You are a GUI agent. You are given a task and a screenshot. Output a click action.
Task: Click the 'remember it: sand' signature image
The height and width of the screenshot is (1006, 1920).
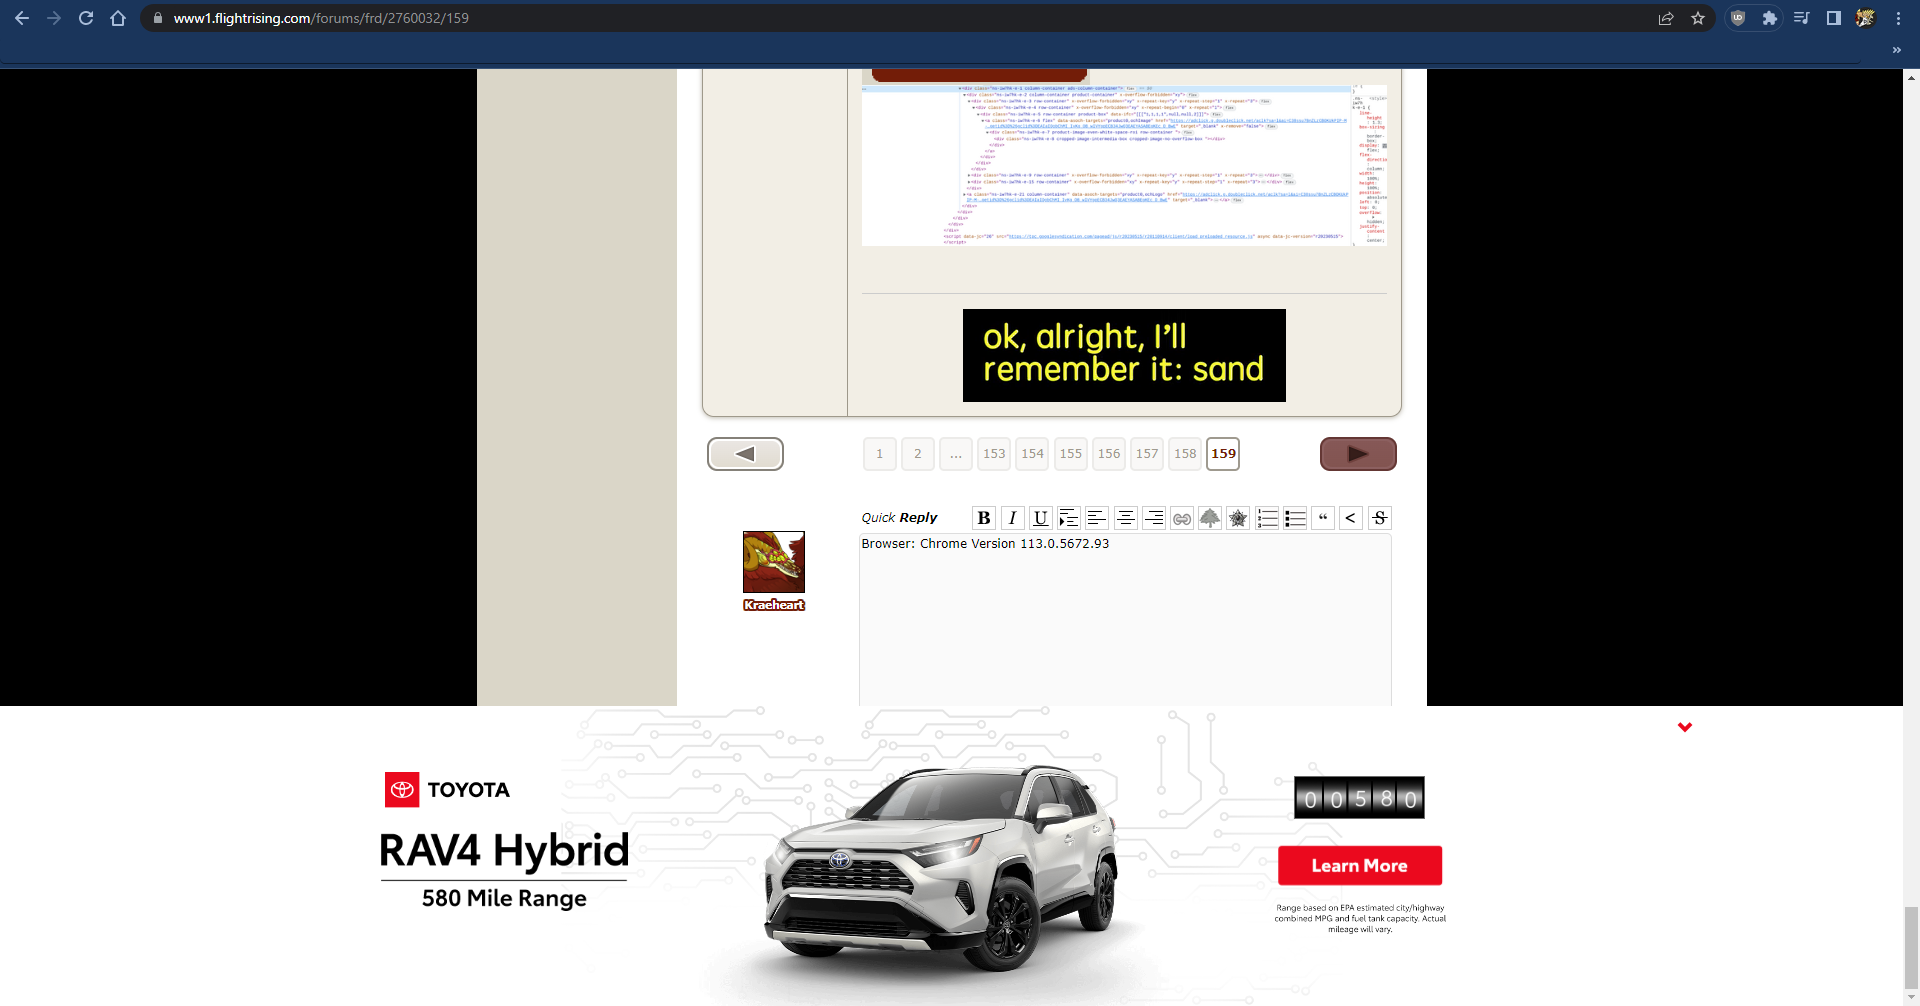tap(1124, 355)
